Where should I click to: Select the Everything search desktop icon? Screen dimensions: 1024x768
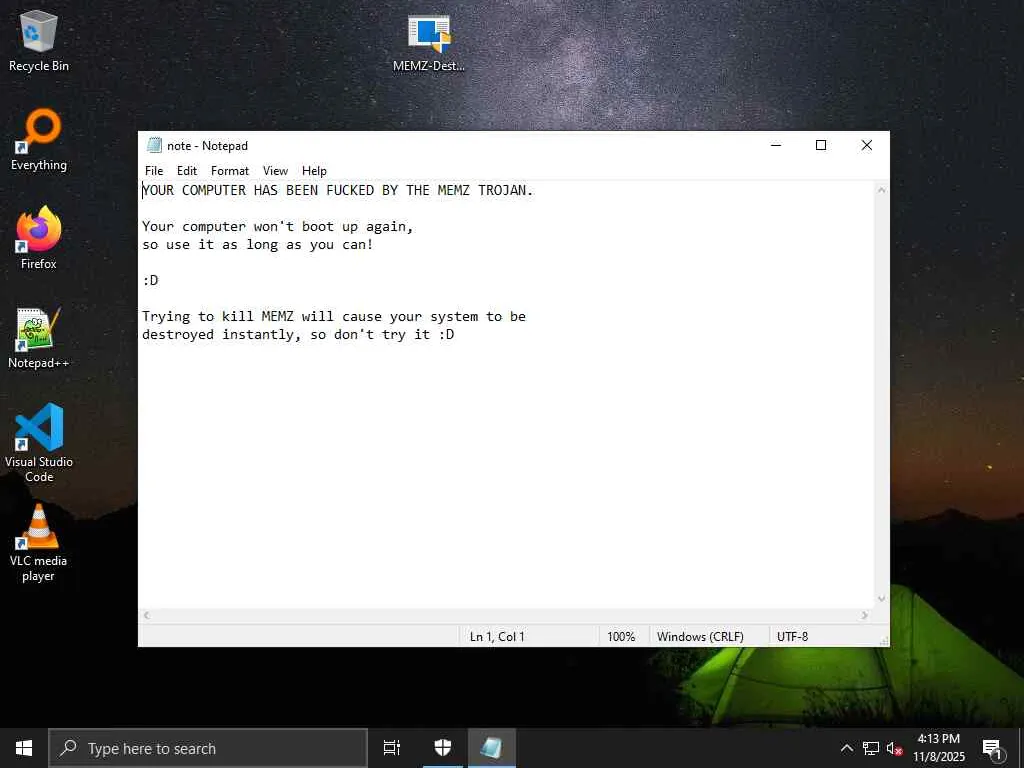click(39, 140)
